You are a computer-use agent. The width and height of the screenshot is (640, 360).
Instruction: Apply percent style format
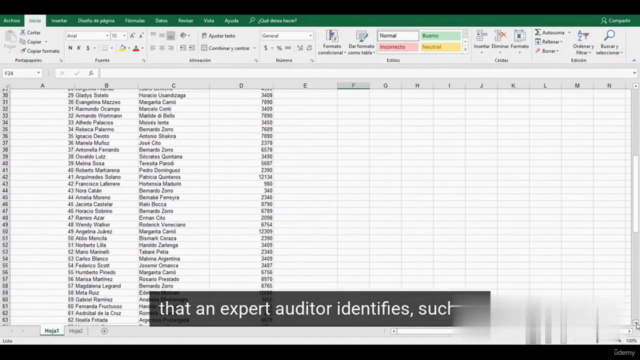tap(279, 48)
